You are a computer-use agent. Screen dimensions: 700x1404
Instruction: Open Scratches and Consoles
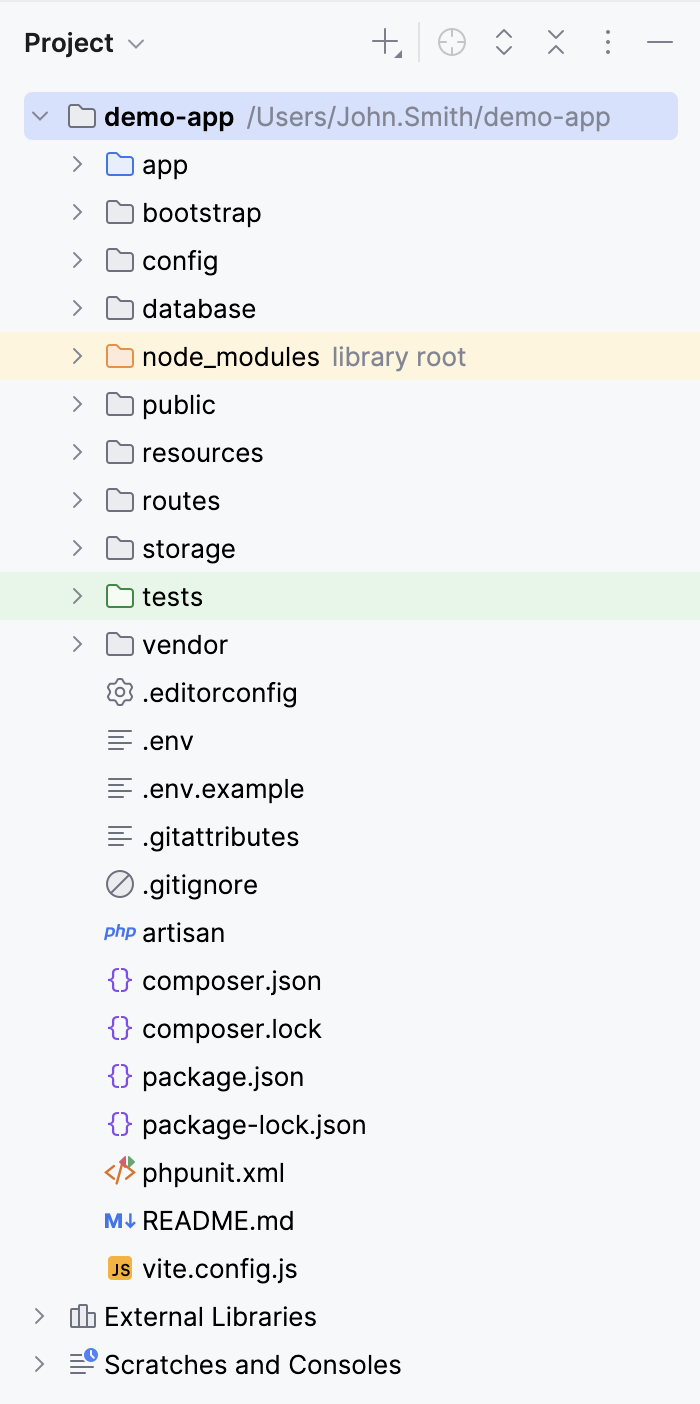pyautogui.click(x=251, y=1364)
